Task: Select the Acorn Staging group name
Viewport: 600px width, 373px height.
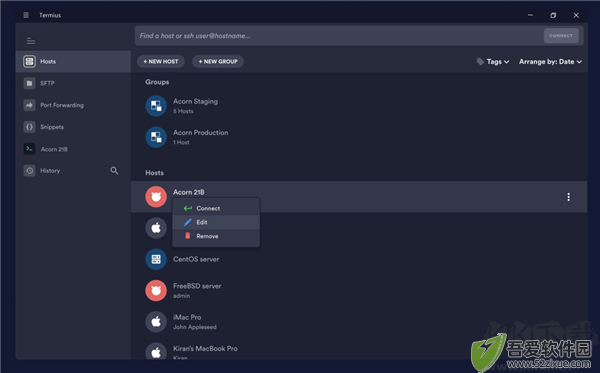Action: point(195,101)
